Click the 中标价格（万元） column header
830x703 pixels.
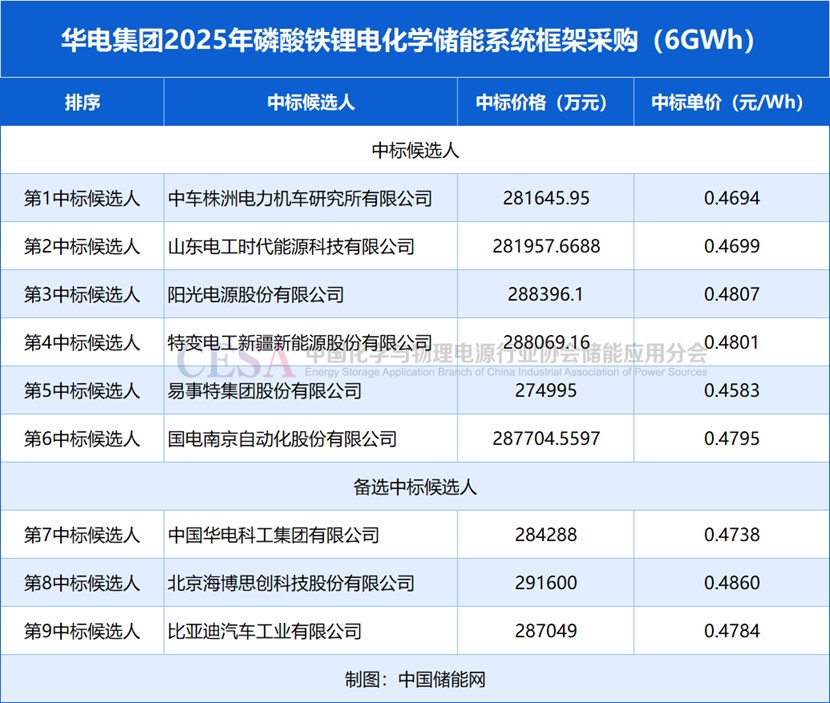(546, 102)
